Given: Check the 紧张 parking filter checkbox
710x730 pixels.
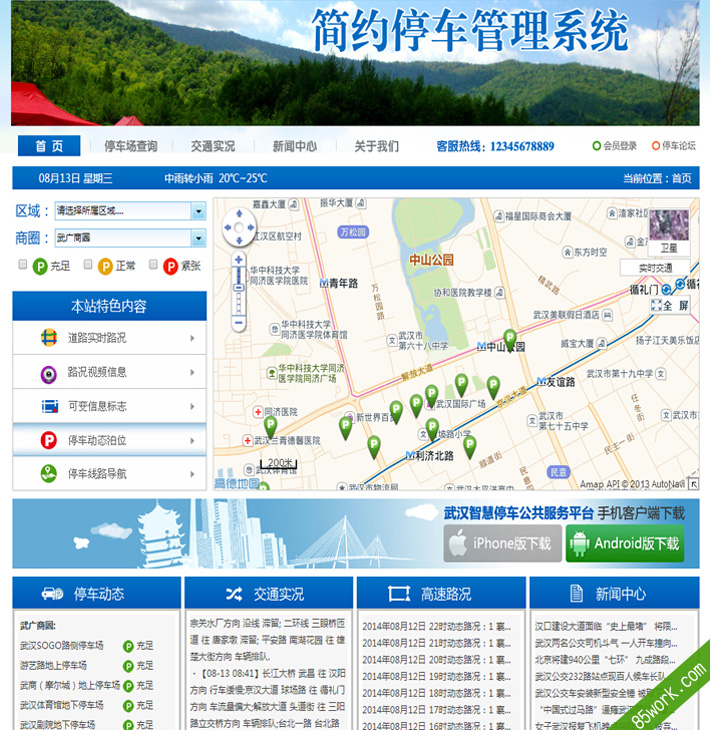Looking at the screenshot, I should (153, 264).
